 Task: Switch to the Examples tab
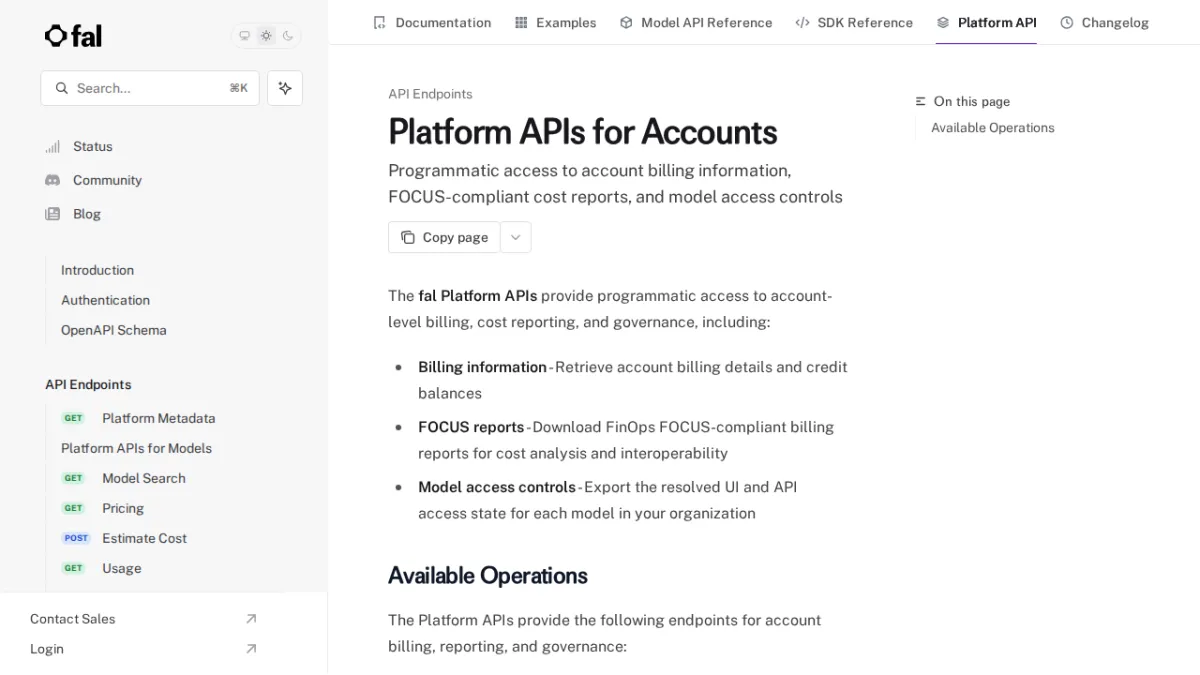(555, 22)
